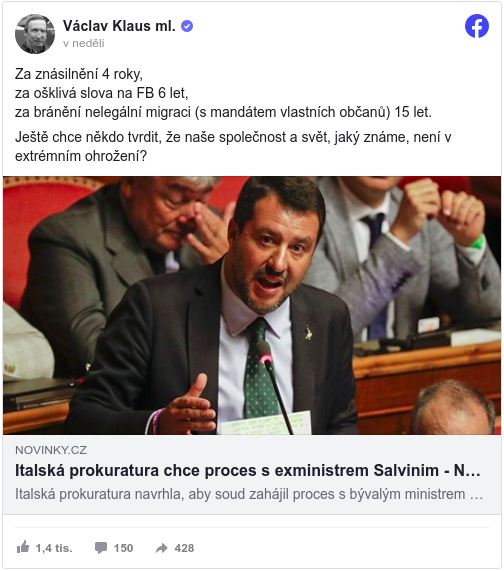Click the share arrow icon
The height and width of the screenshot is (571, 504).
[x=162, y=548]
